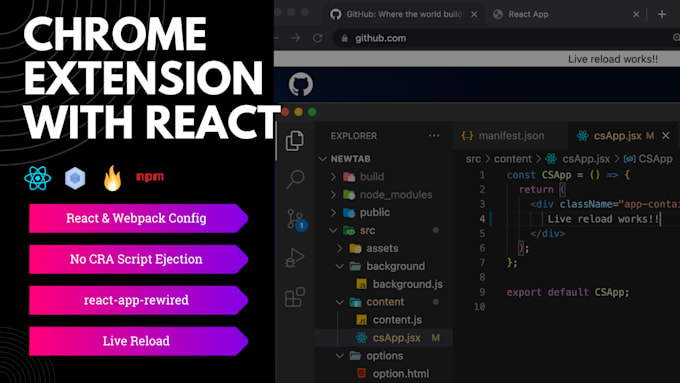Expand the public folder chevron
Image resolution: width=680 pixels, height=383 pixels.
pos(333,213)
